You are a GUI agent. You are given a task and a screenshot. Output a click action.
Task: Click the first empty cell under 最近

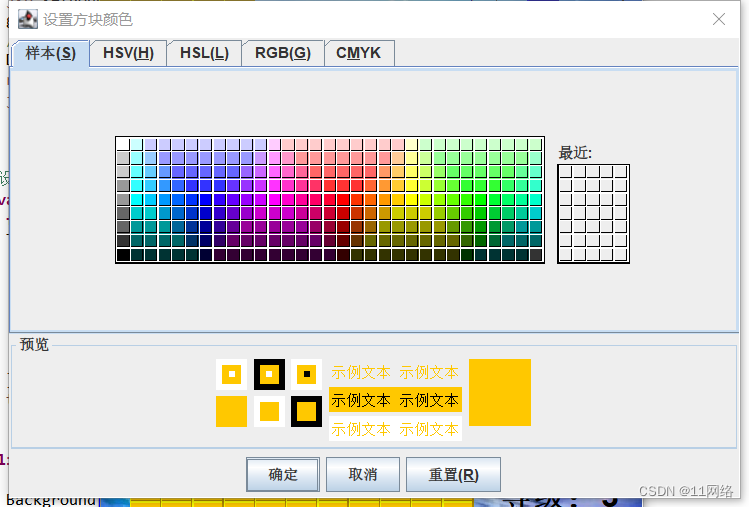(x=566, y=172)
